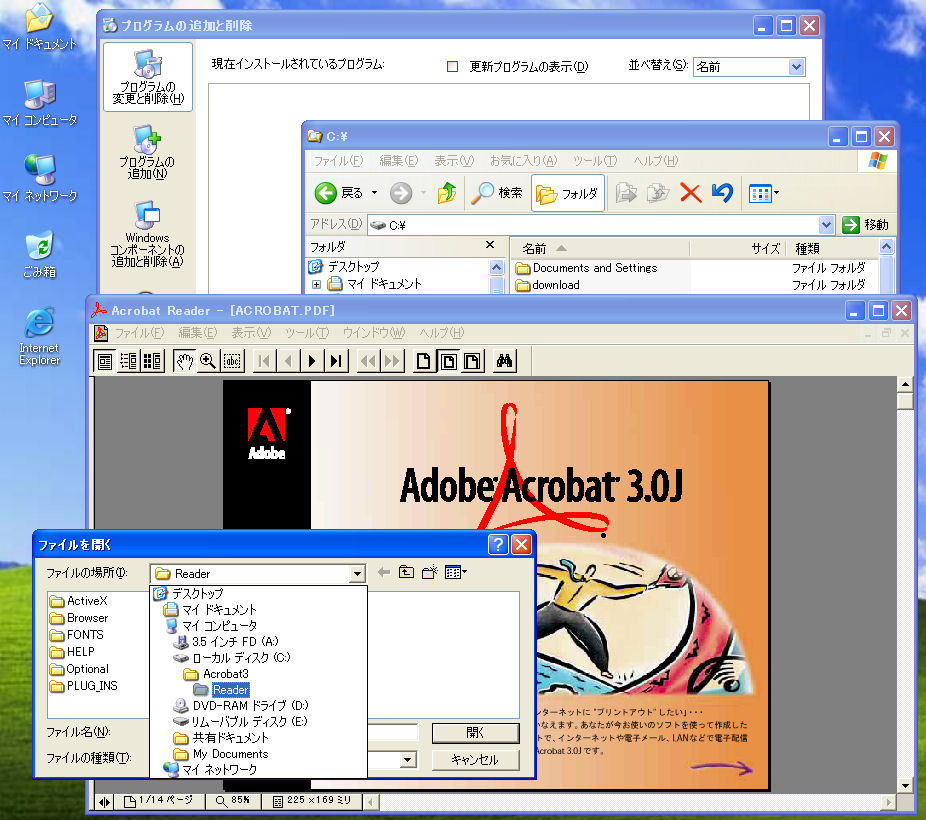The height and width of the screenshot is (820, 926).
Task: Open the View menu in Explorer window
Action: pos(454,161)
